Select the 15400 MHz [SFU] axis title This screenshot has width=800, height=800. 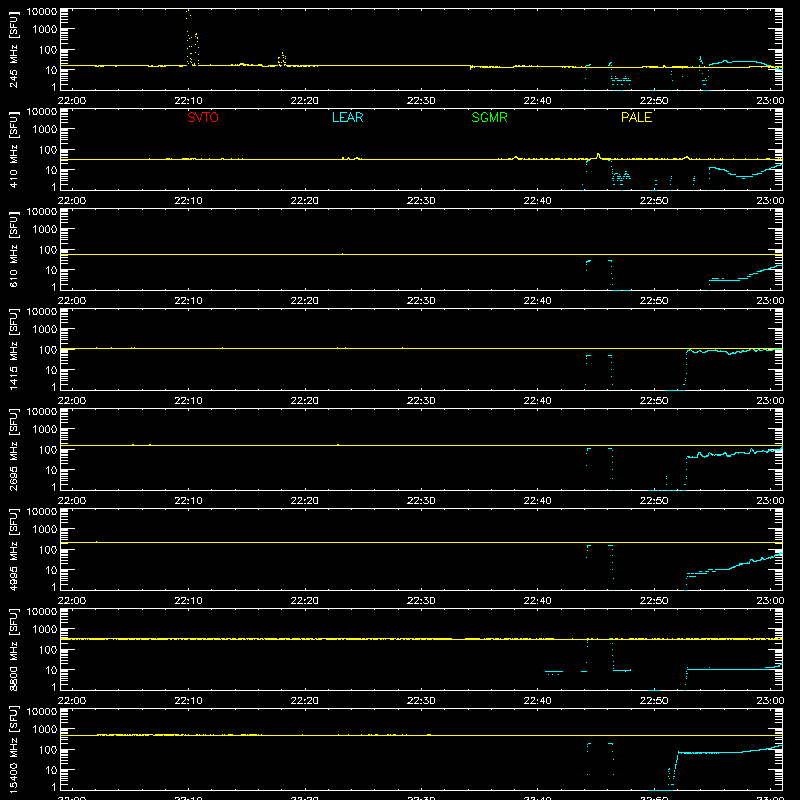tap(13, 749)
